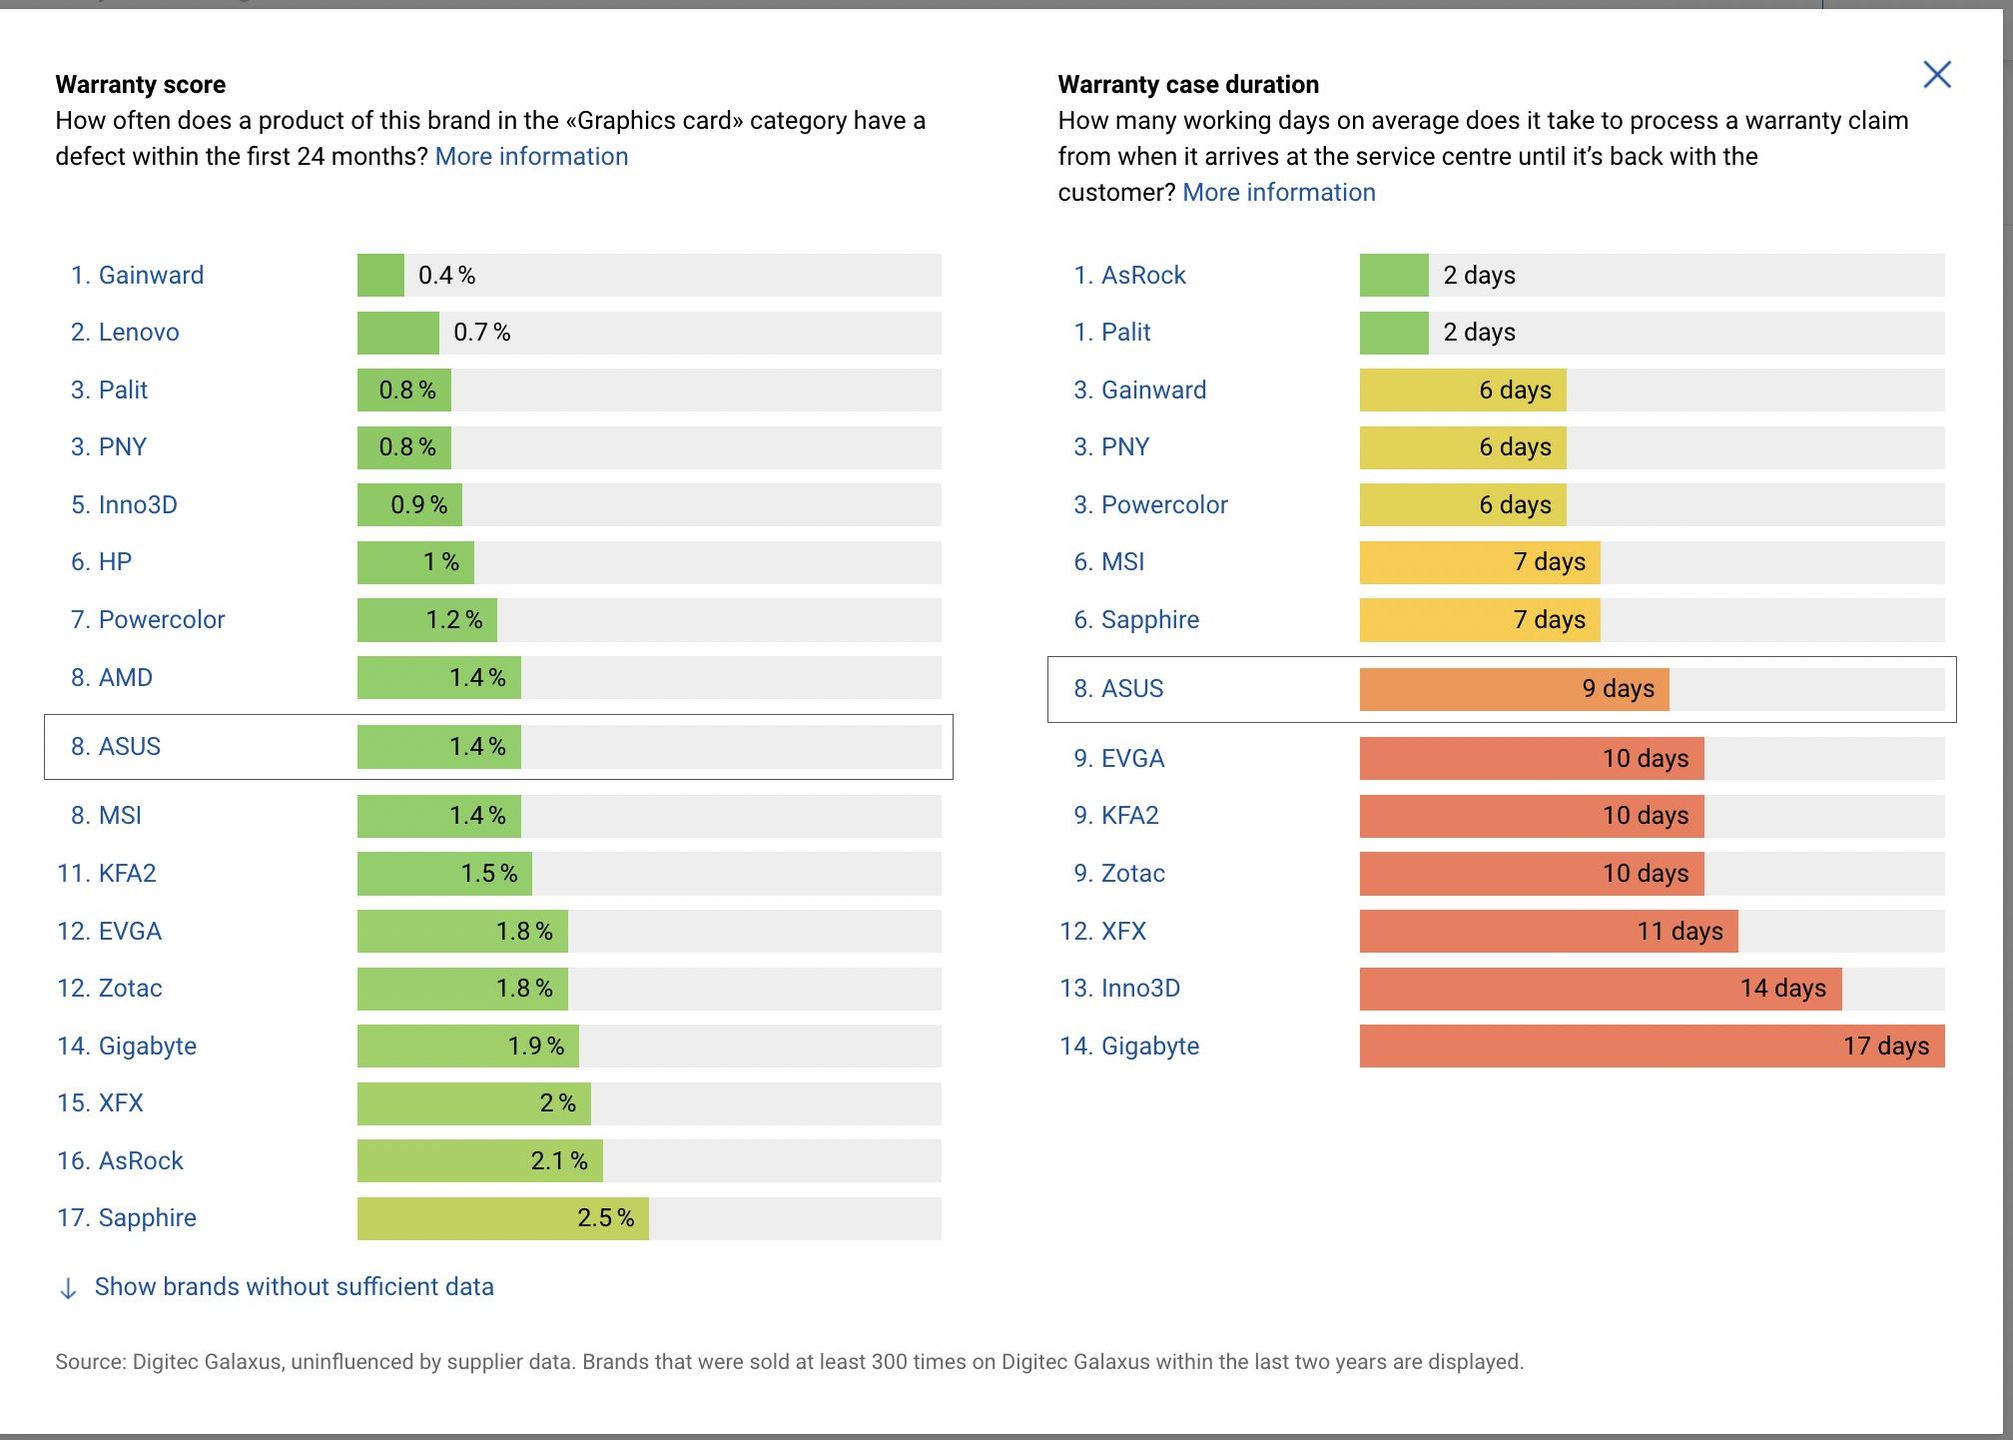The width and height of the screenshot is (2013, 1440).
Task: Close the warranty statistics dialog
Action: coord(1937,75)
